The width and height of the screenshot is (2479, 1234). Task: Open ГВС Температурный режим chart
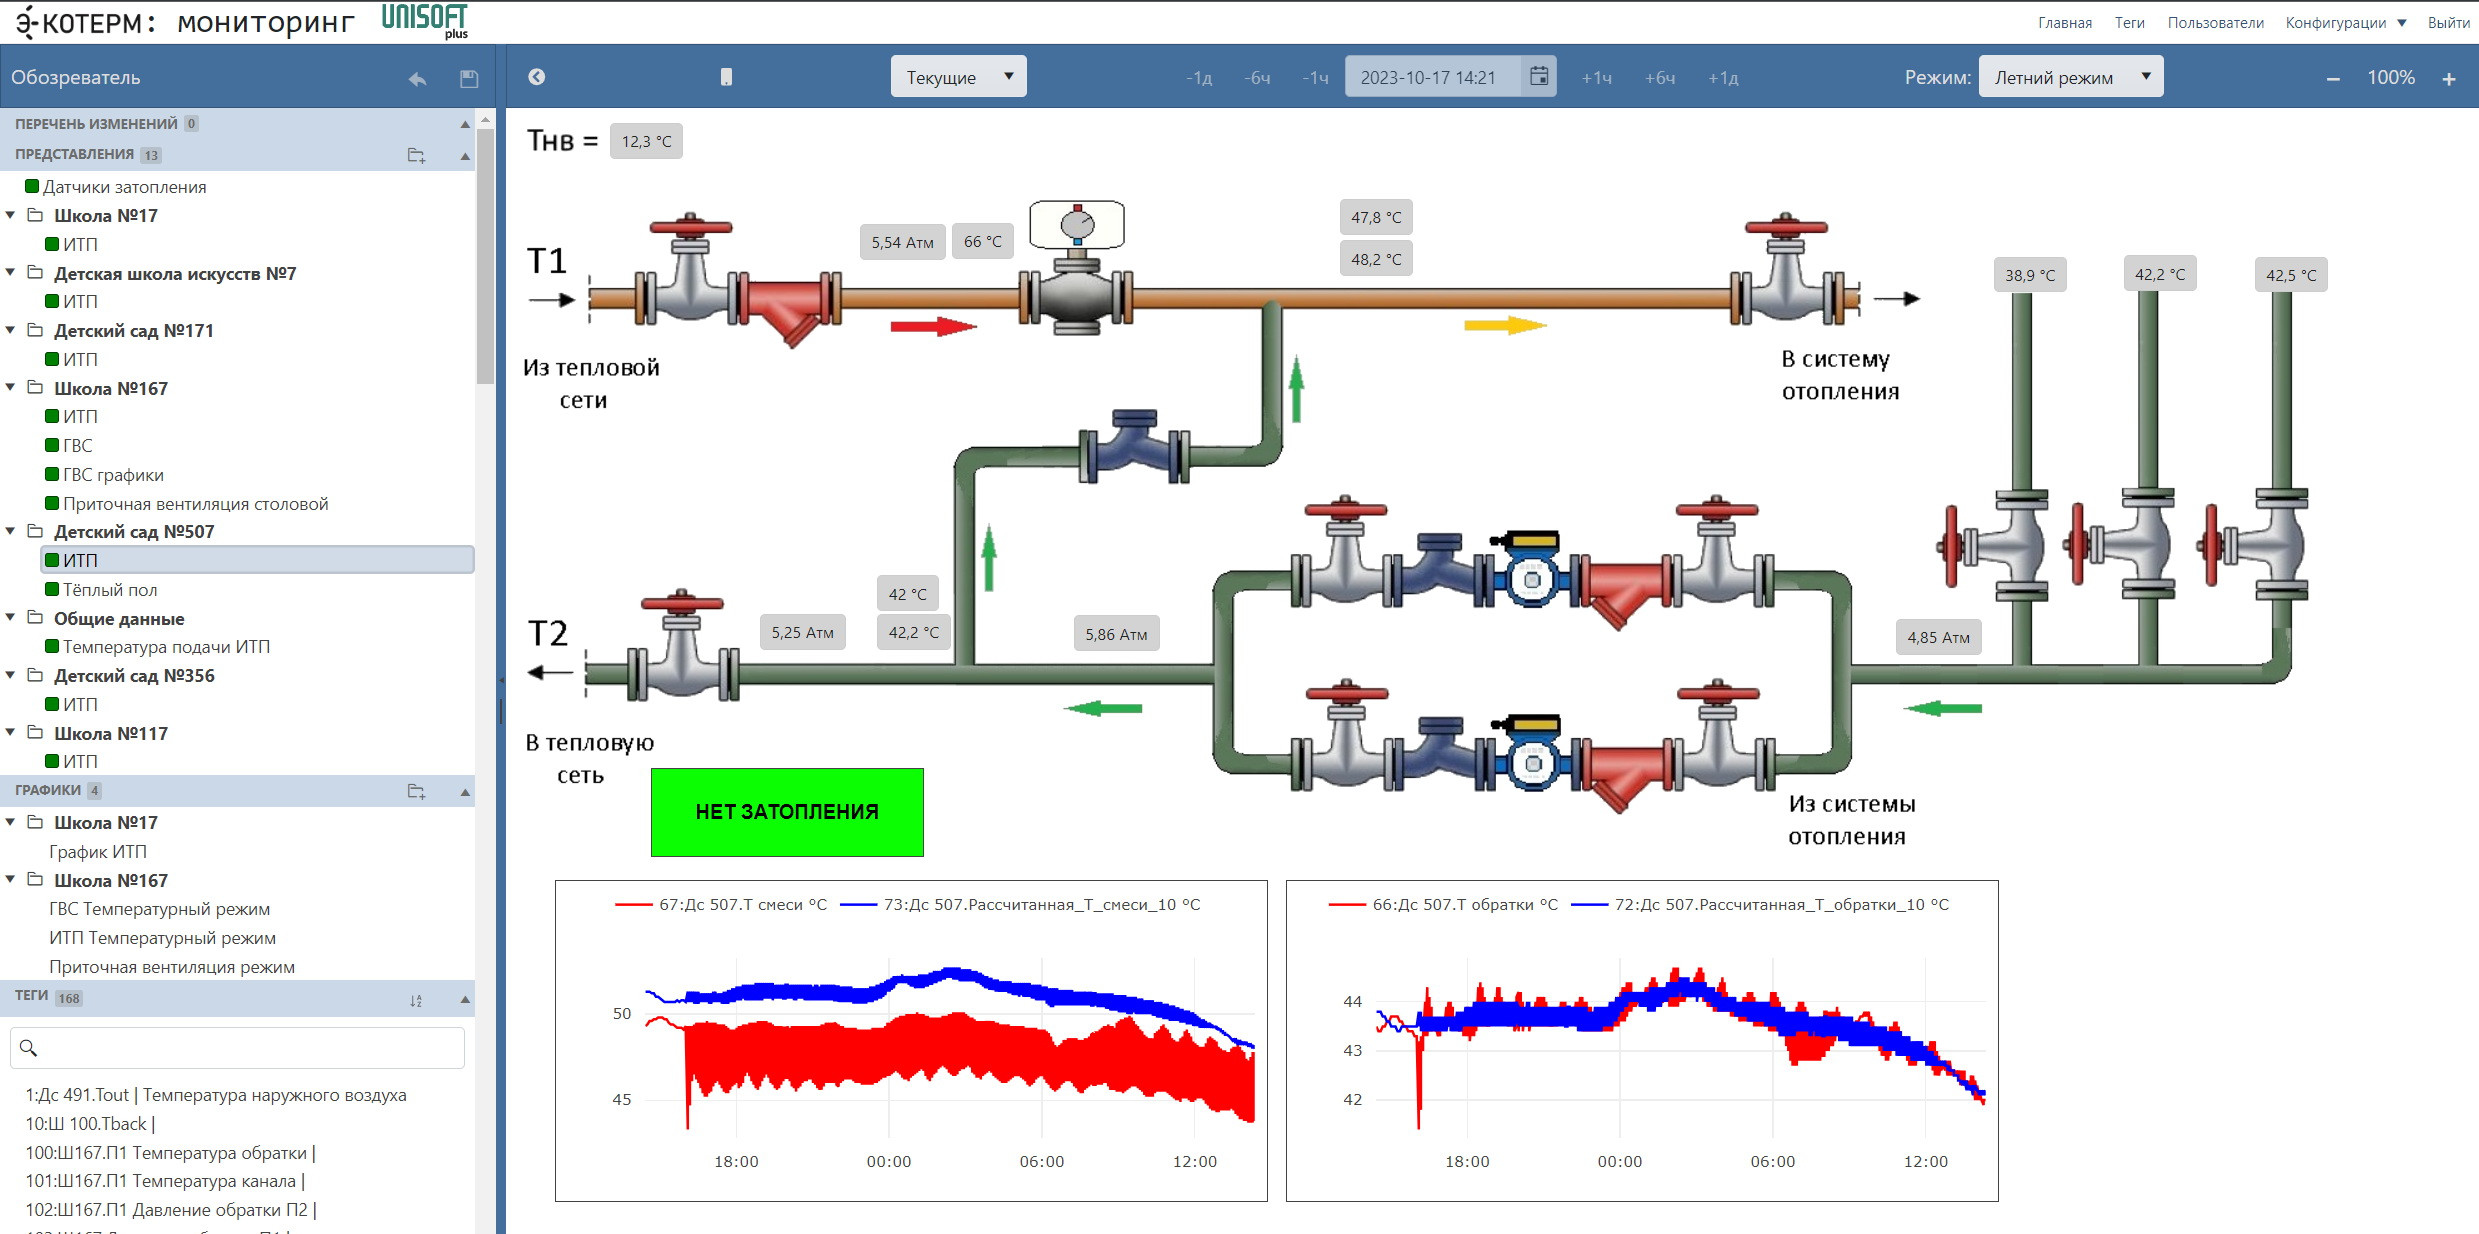(160, 908)
